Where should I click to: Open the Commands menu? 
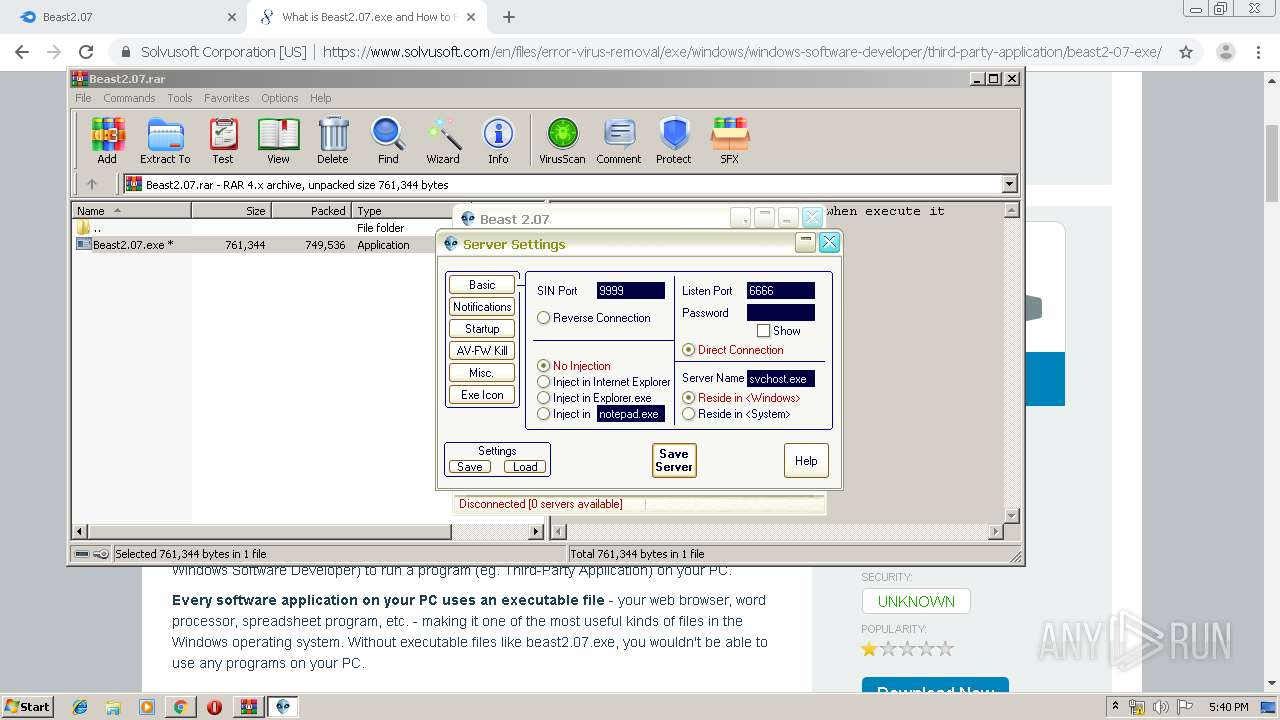[x=129, y=98]
